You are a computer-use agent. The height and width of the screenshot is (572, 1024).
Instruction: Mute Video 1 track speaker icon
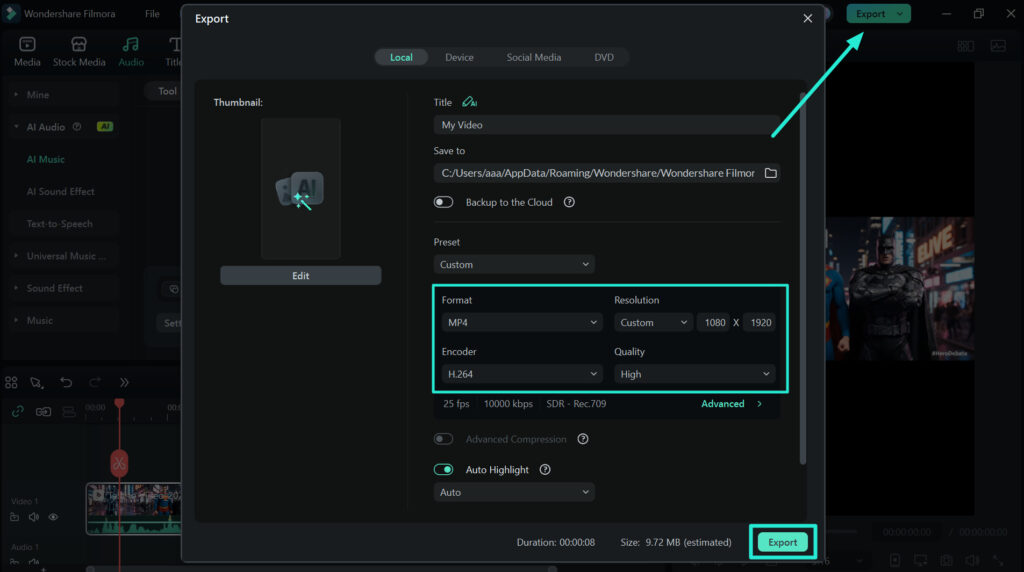click(x=34, y=517)
